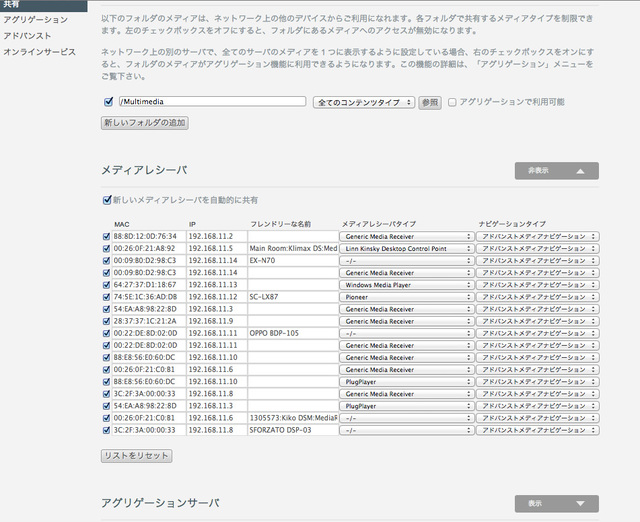Open the アドバンスト sidebar item
Image resolution: width=640 pixels, height=522 pixels.
(x=28, y=35)
